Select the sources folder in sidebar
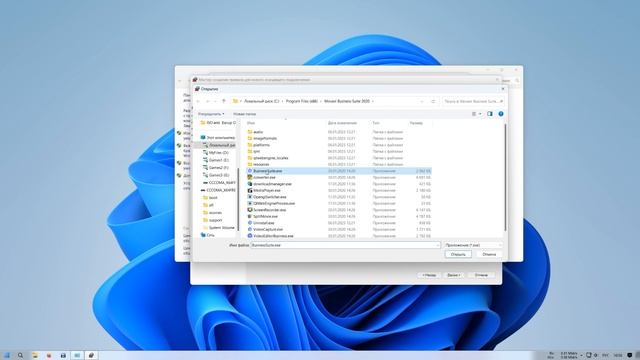Image resolution: width=640 pixels, height=360 pixels. tap(213, 213)
